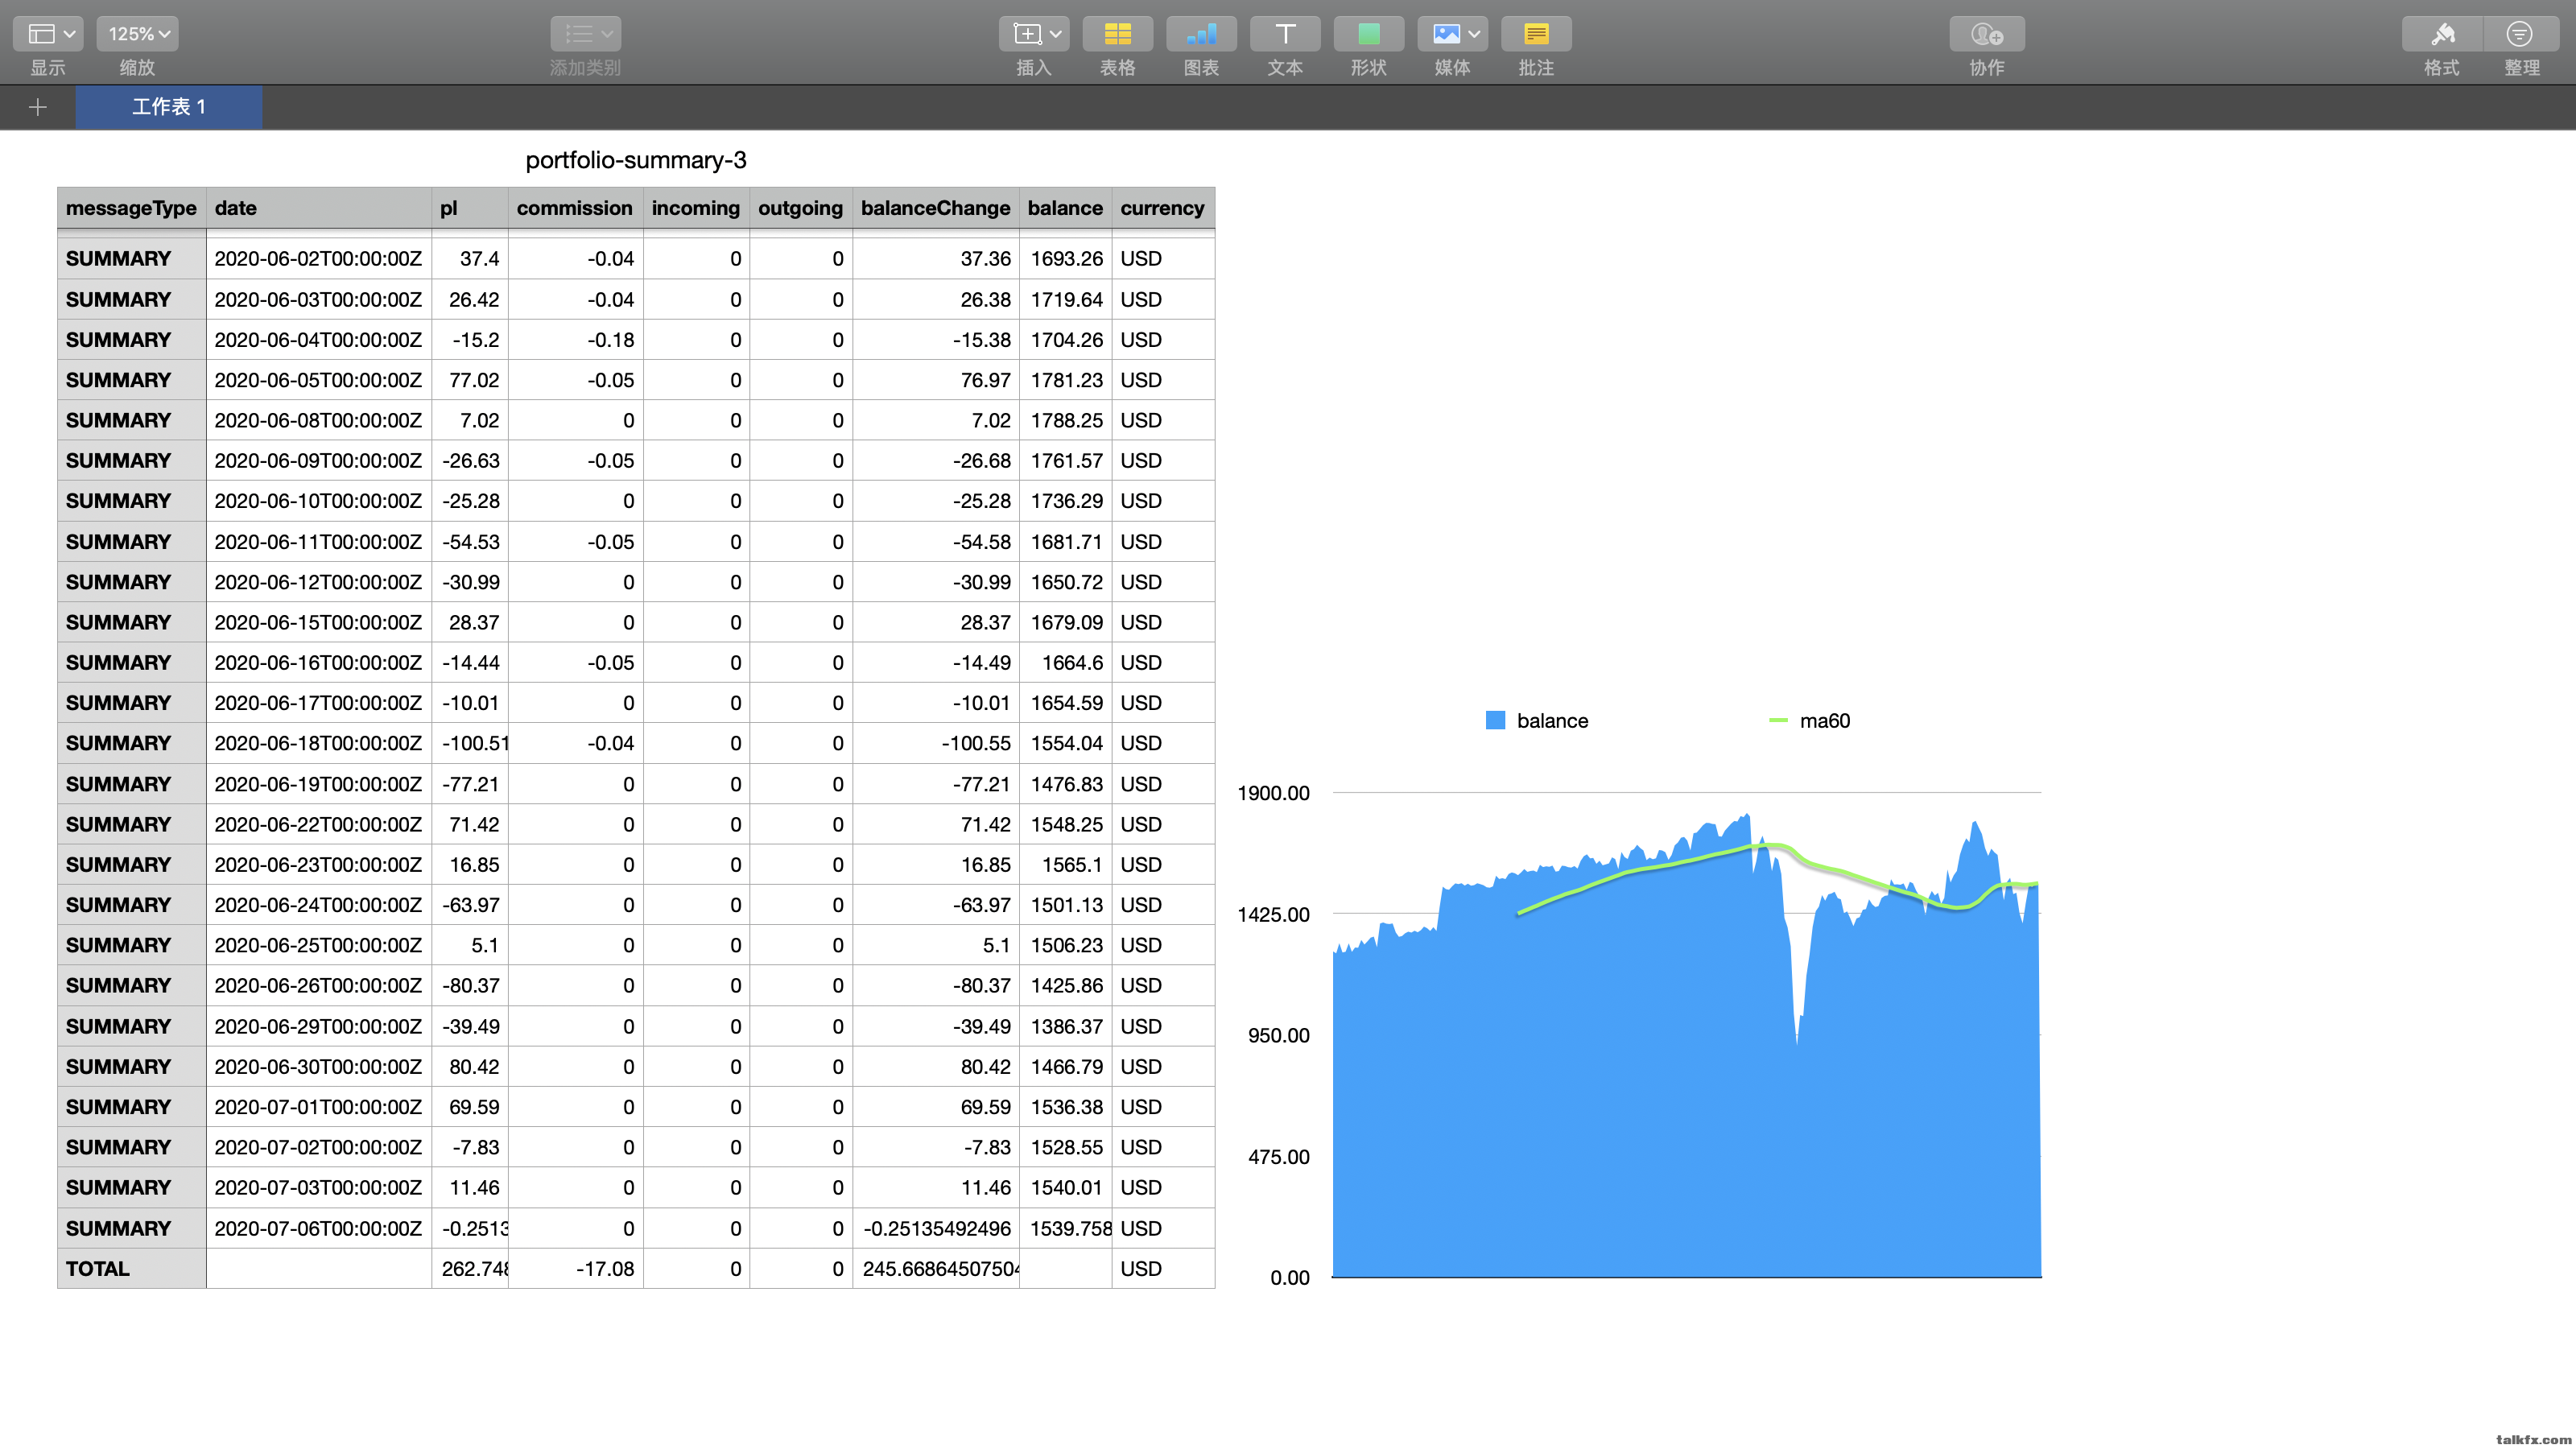Open the 125% zoom dropdown
This screenshot has height=1449, width=2576.
(x=137, y=34)
